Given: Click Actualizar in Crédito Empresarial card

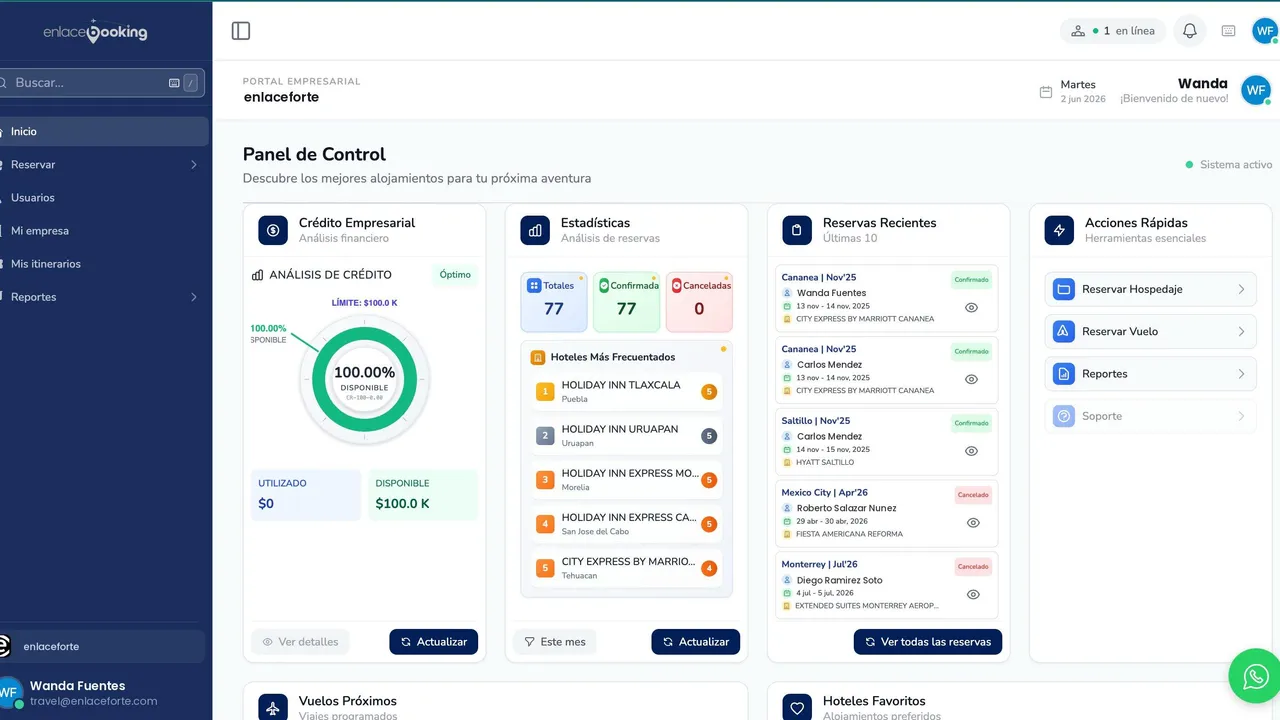Looking at the screenshot, I should pos(434,642).
